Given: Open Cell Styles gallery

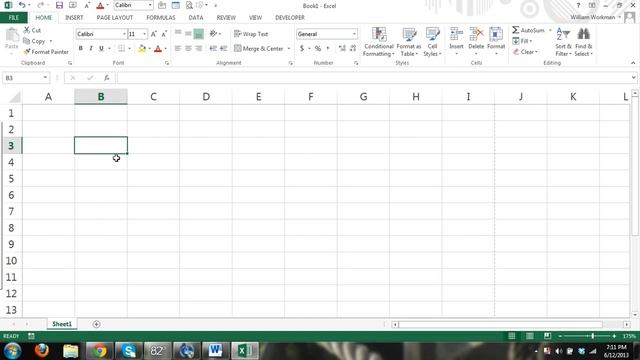Looking at the screenshot, I should (x=432, y=42).
